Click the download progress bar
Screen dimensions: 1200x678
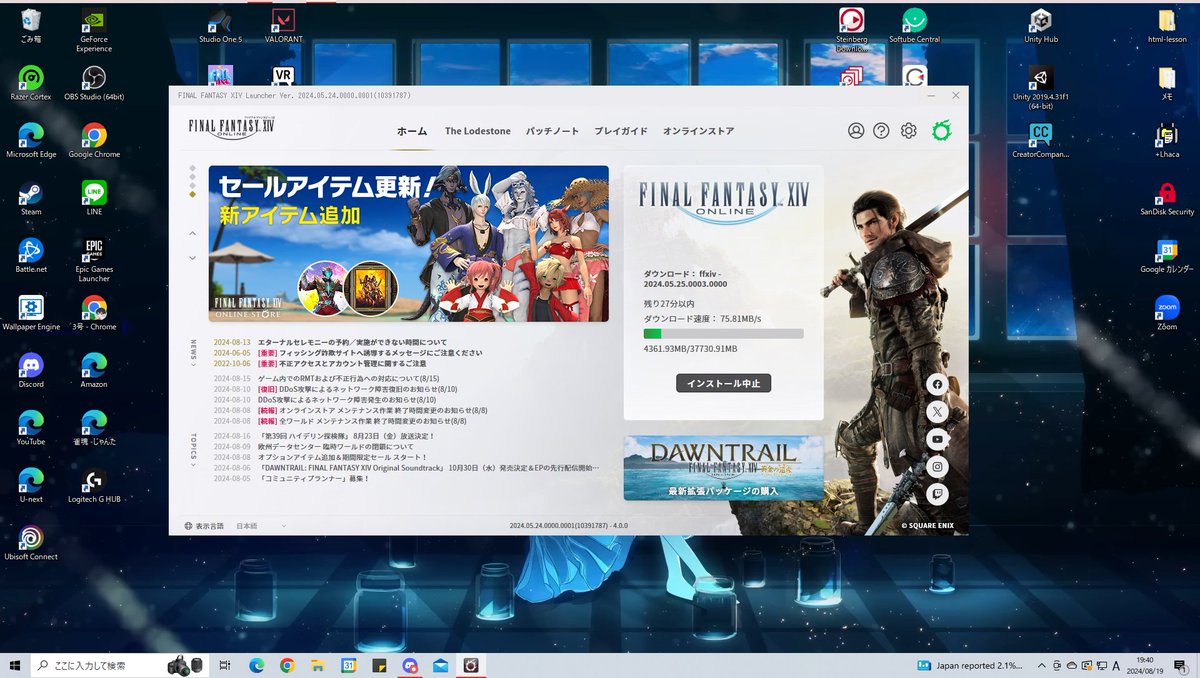[x=723, y=333]
